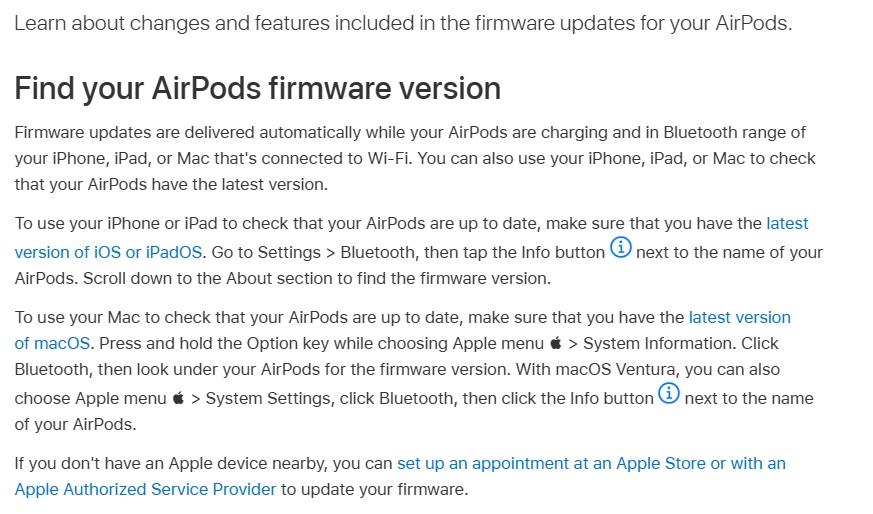Click the "System Settings" text

(x=262, y=398)
